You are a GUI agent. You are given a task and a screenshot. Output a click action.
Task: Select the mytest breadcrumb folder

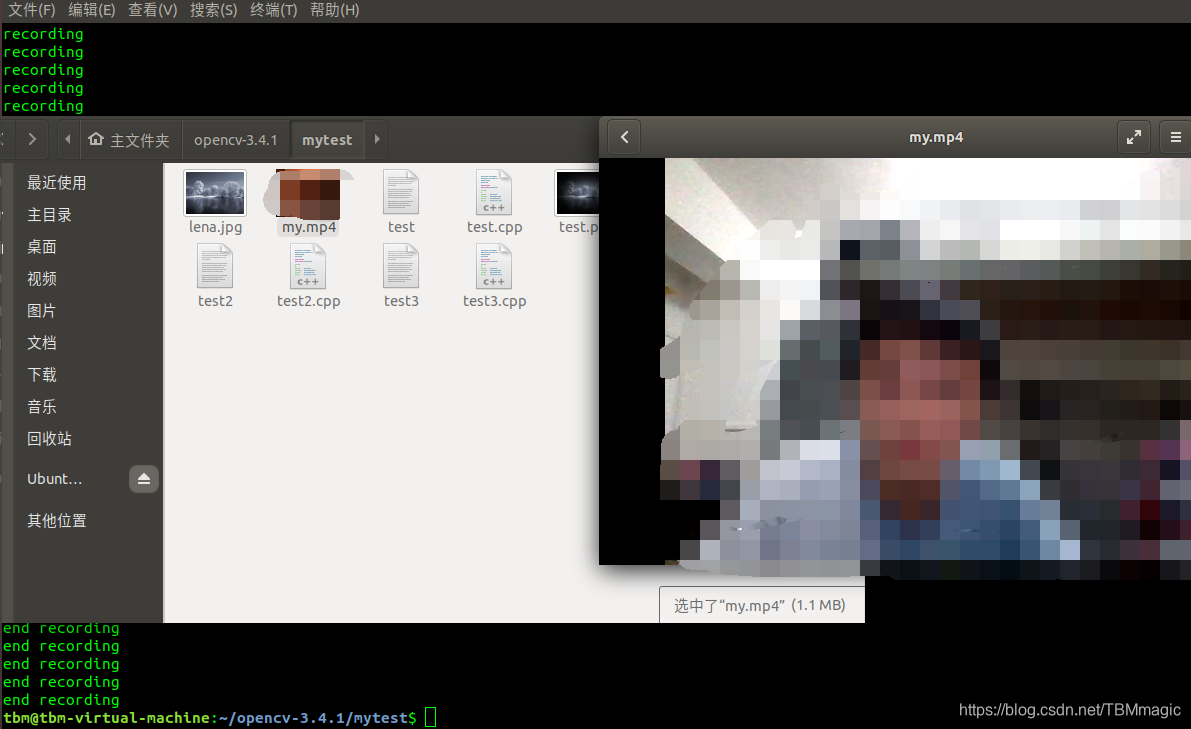point(327,140)
